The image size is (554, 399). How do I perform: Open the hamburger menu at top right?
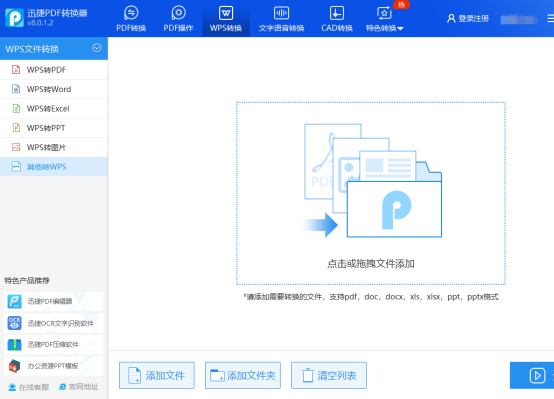[550, 18]
